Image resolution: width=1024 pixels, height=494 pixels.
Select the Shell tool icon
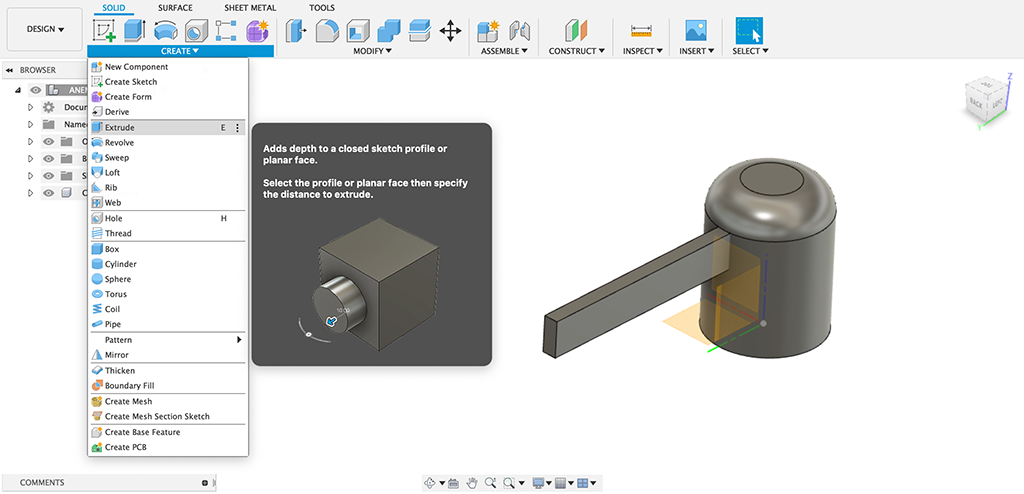(x=357, y=31)
